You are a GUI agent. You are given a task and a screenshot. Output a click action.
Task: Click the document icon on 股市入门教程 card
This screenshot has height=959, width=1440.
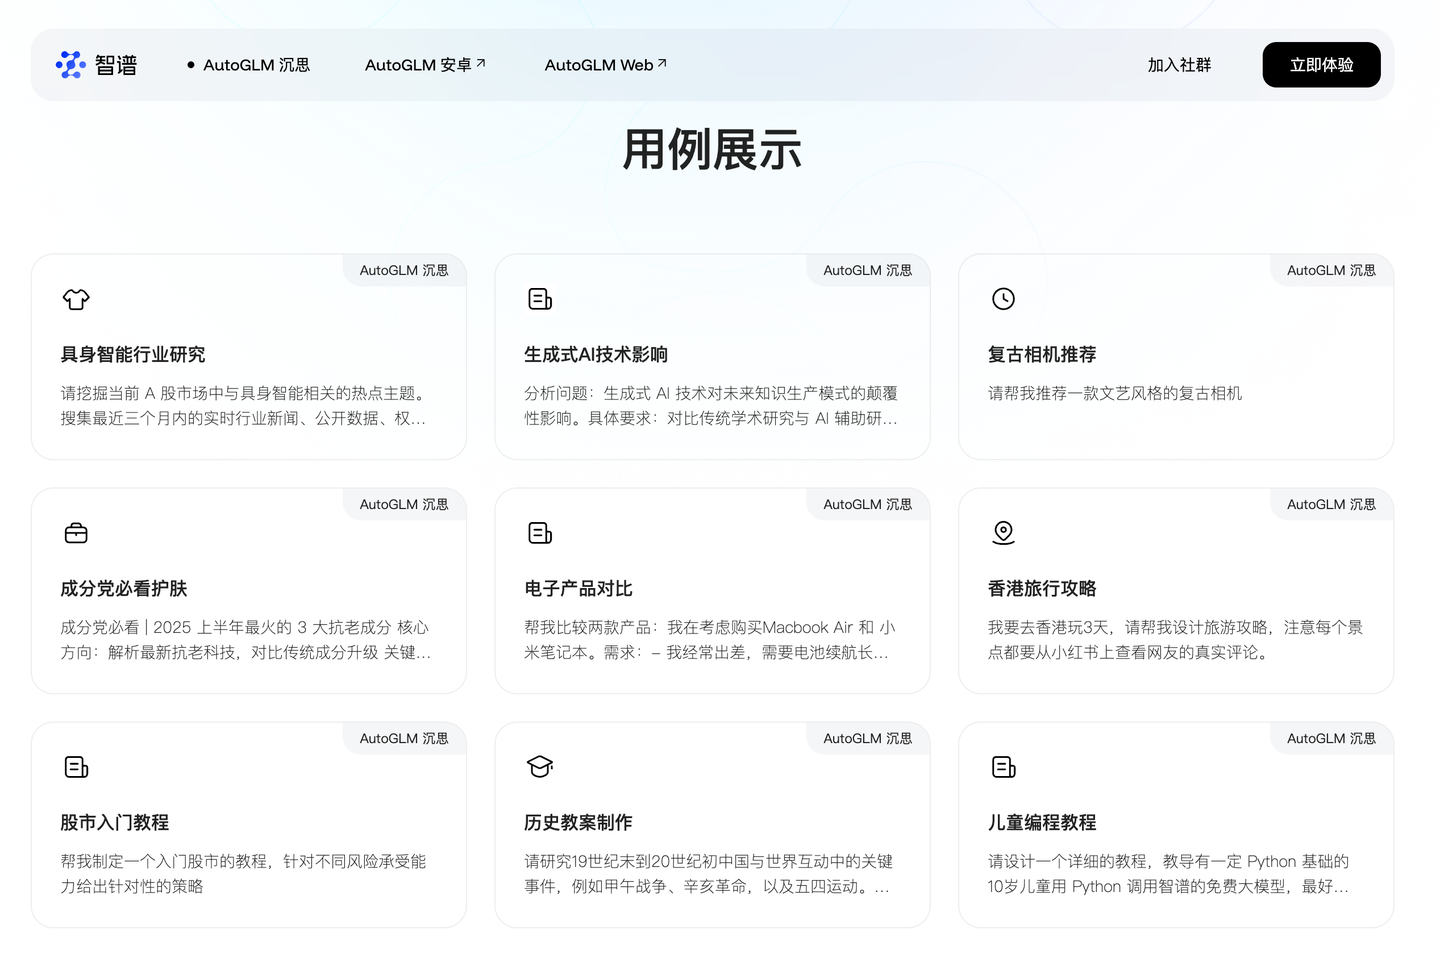coord(75,766)
